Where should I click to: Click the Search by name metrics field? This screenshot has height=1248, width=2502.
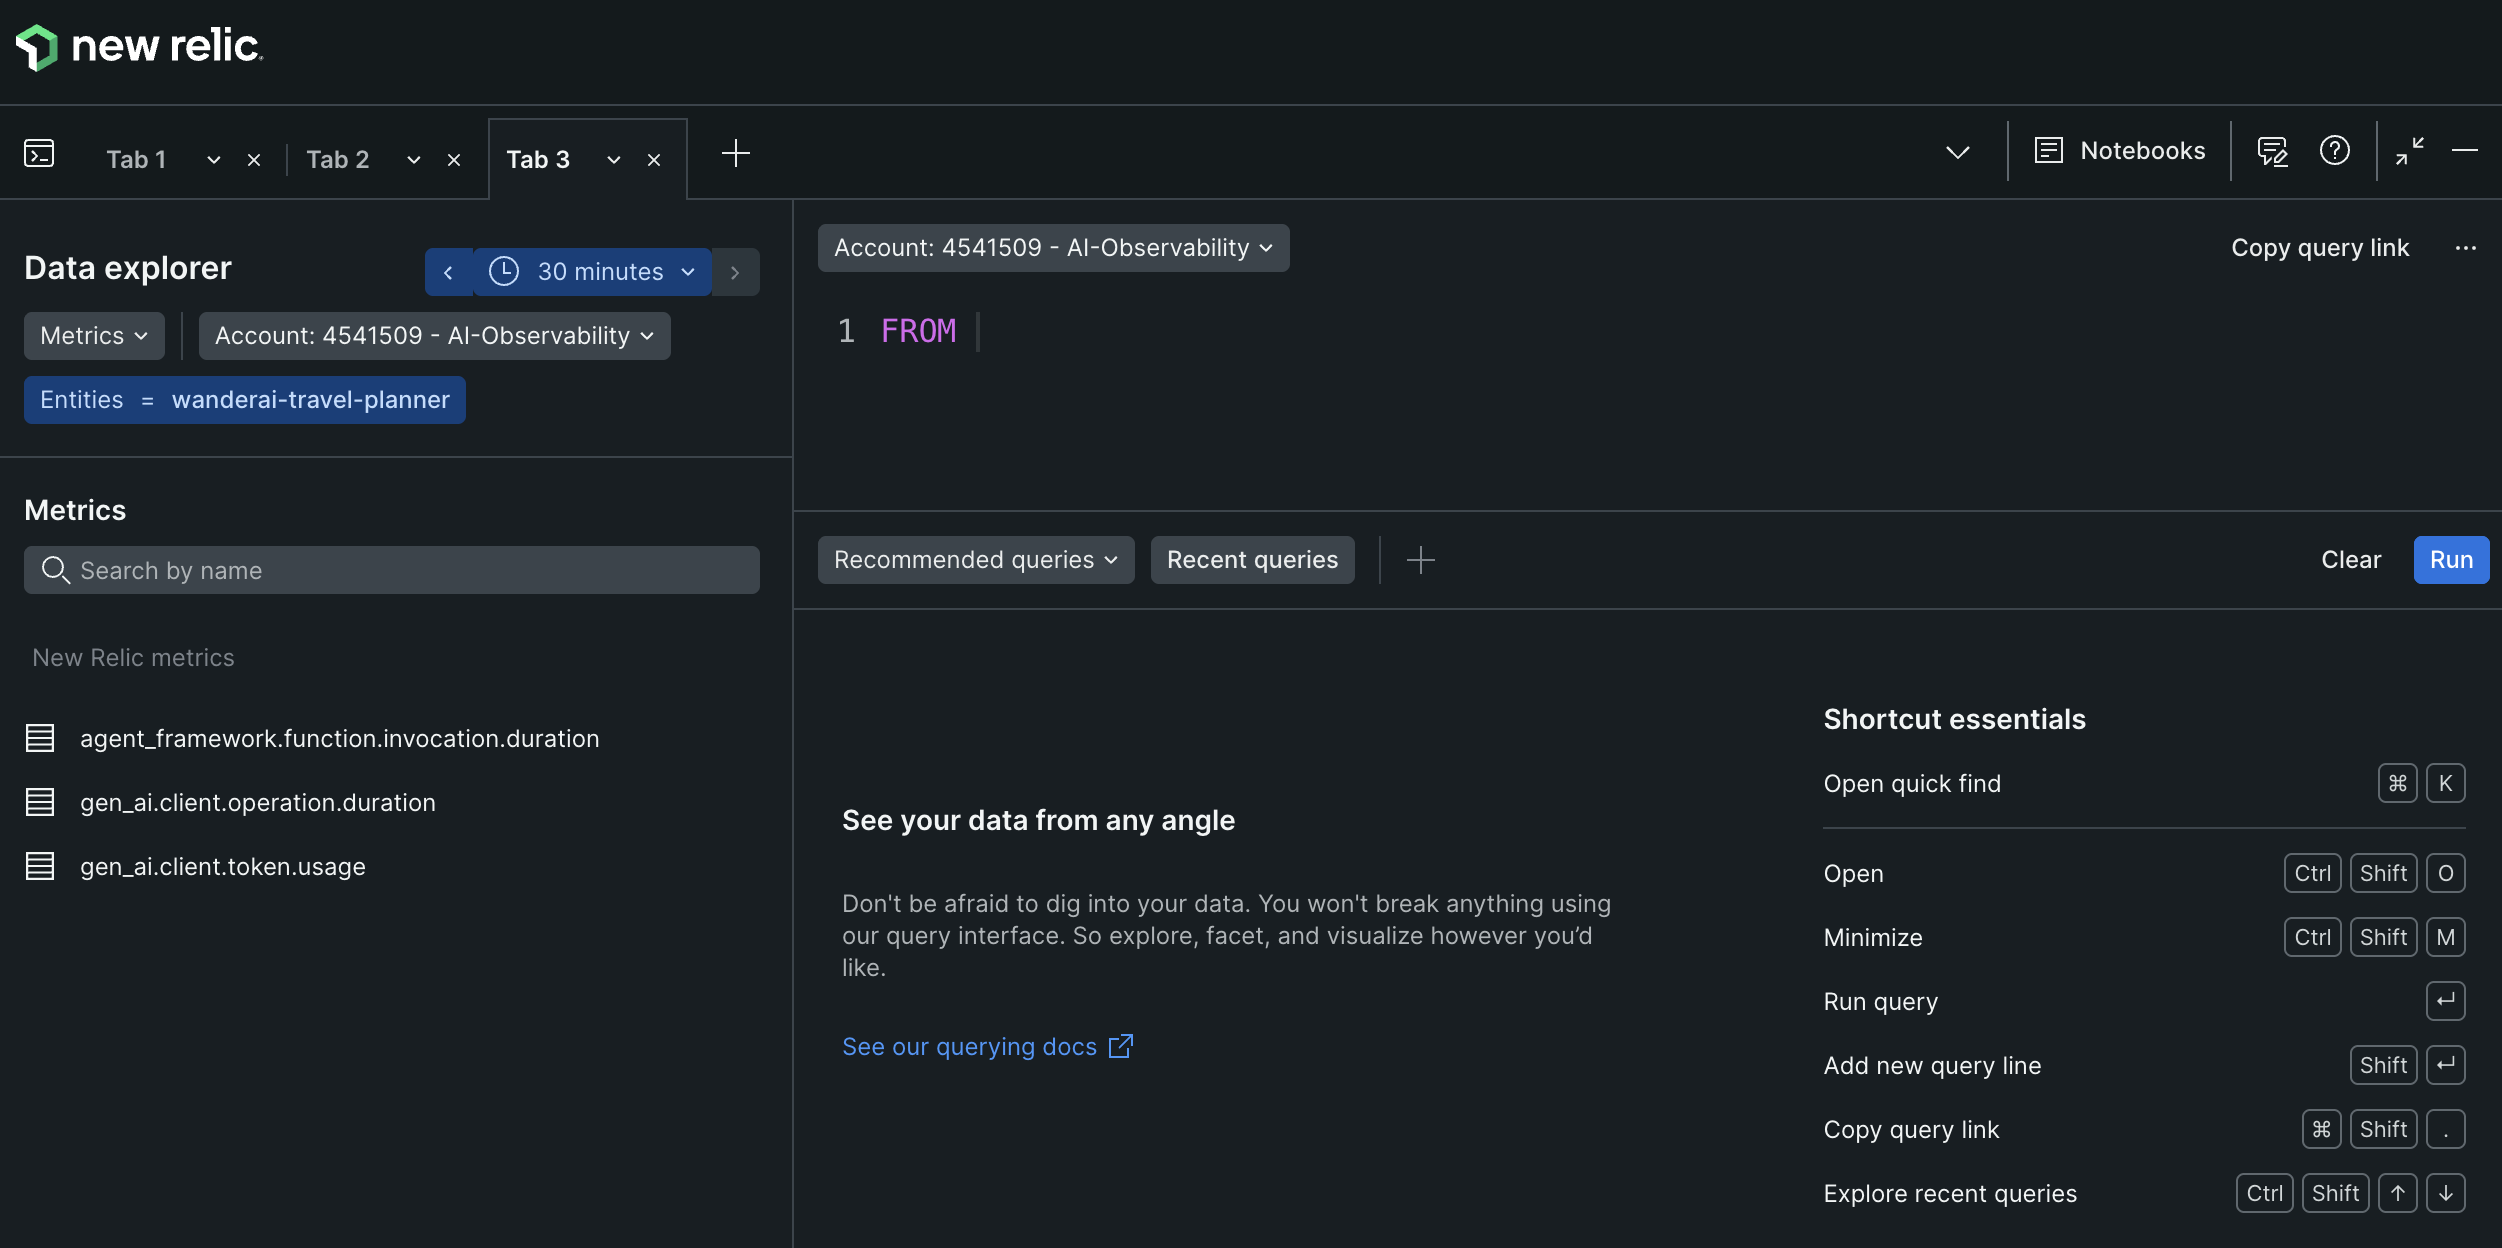point(392,570)
